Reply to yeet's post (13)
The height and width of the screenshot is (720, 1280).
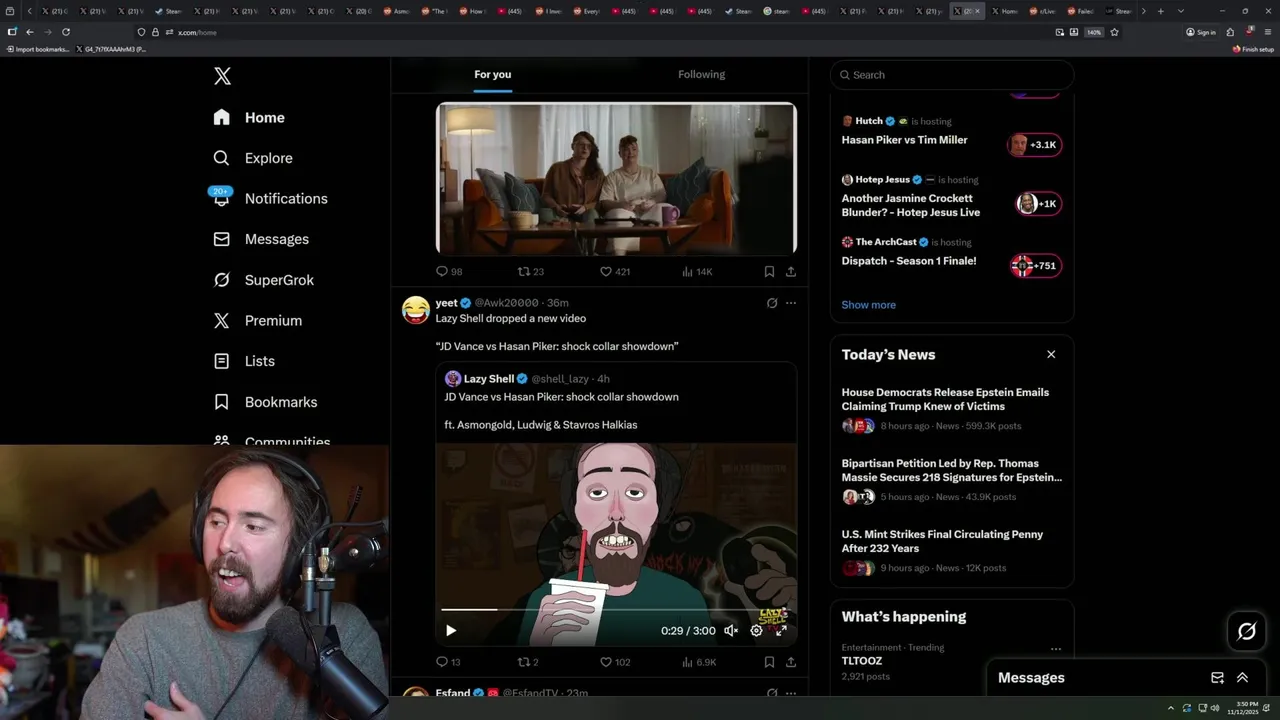[448, 662]
